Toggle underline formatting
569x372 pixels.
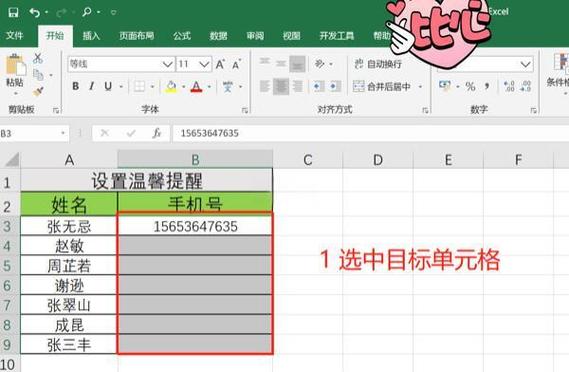click(x=108, y=86)
